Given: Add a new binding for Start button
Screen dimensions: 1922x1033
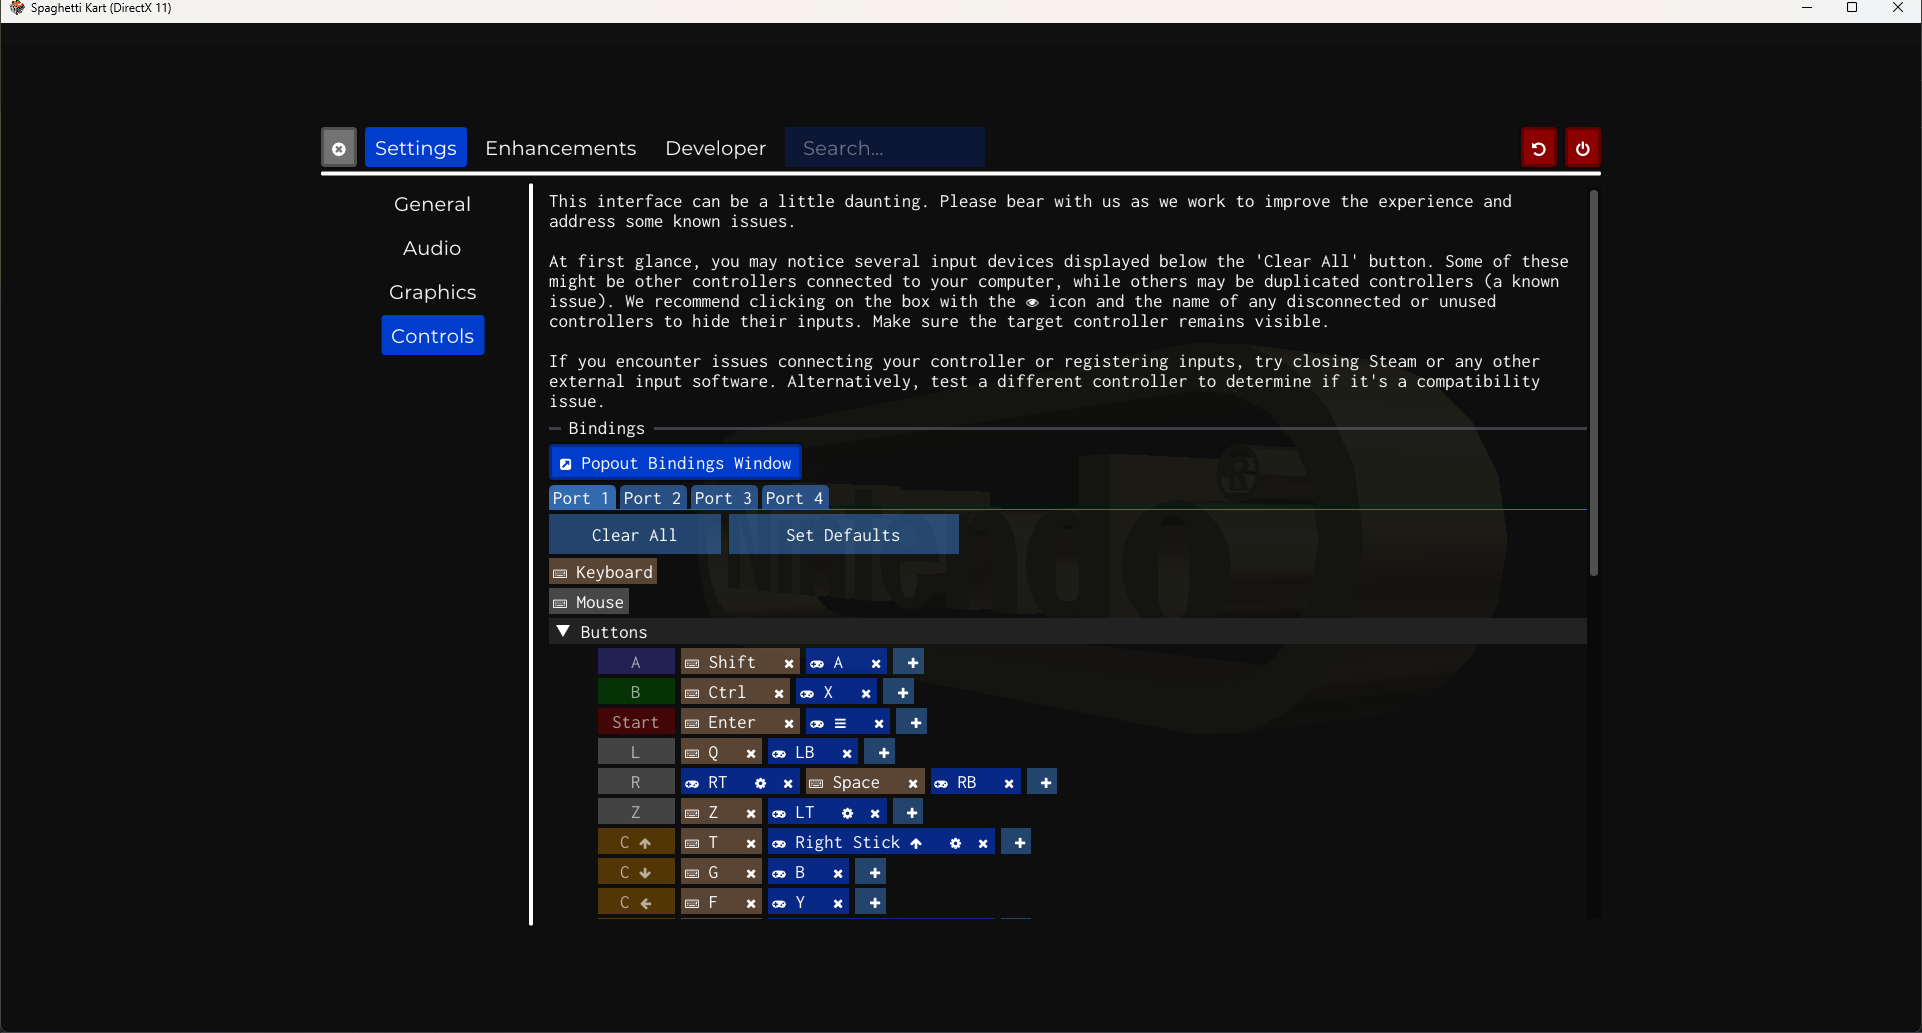Looking at the screenshot, I should (915, 723).
